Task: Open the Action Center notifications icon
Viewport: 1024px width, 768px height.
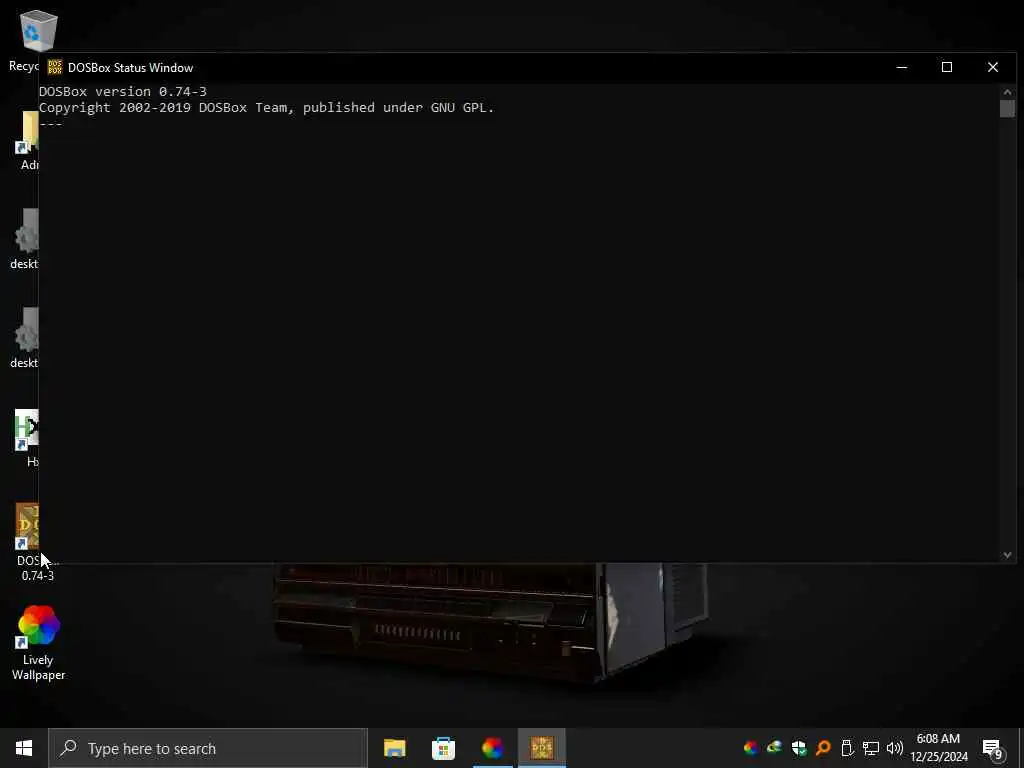Action: (x=993, y=748)
